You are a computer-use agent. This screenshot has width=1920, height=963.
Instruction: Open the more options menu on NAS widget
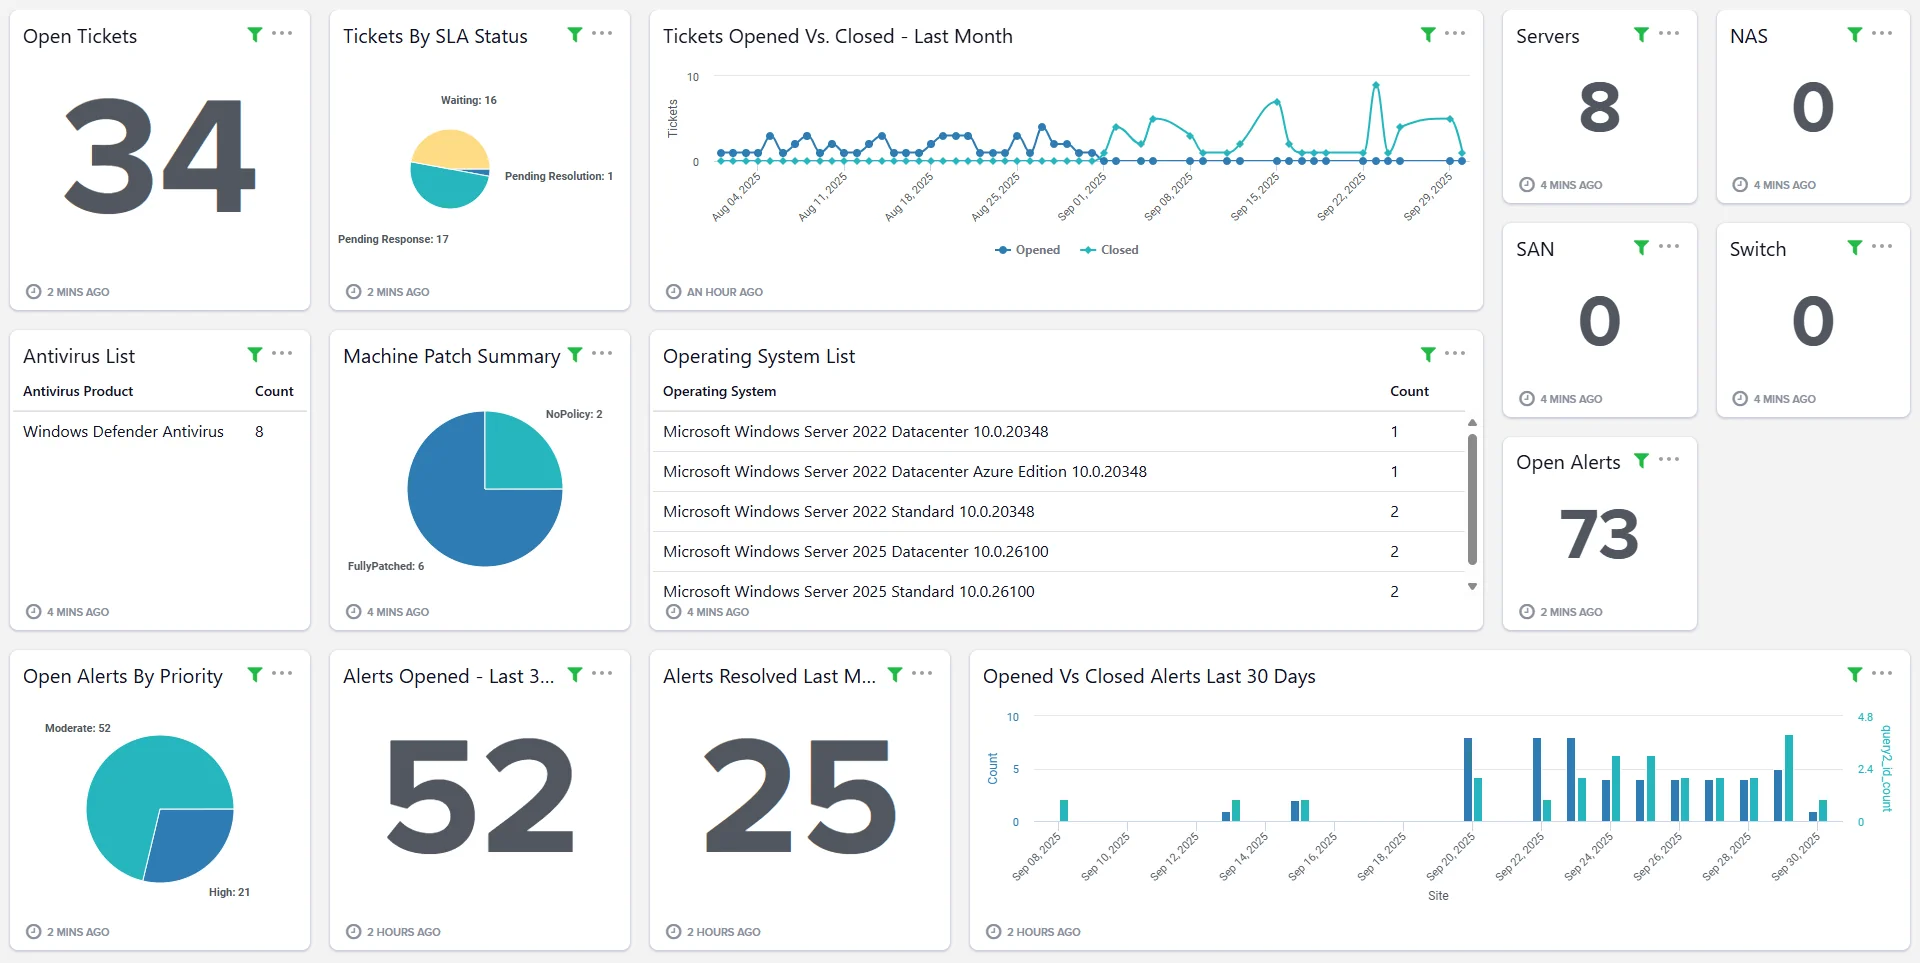(1882, 34)
